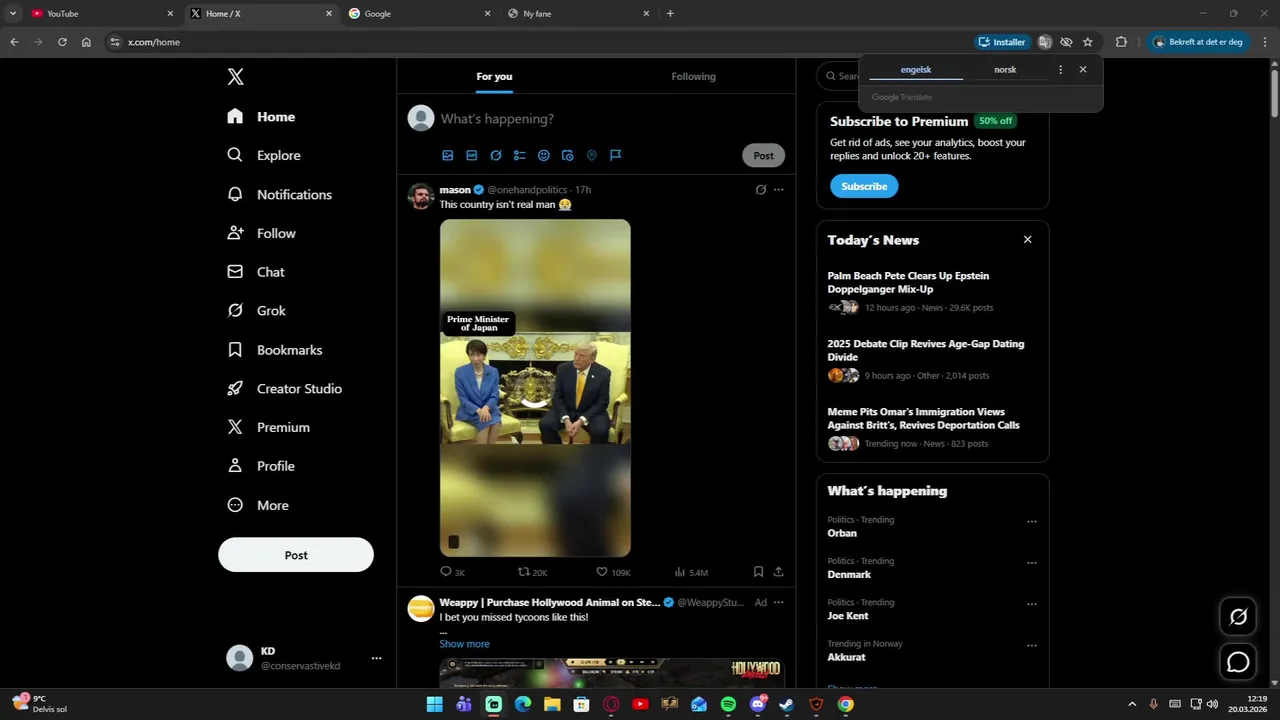Close the Google Translate popup
Screen dimensions: 1280x720
pyautogui.click(x=1083, y=70)
